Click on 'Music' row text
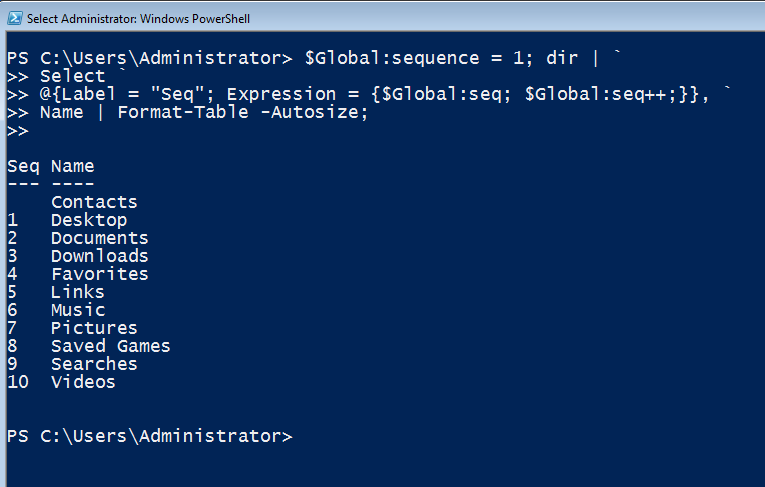The width and height of the screenshot is (765, 487). tap(78, 310)
